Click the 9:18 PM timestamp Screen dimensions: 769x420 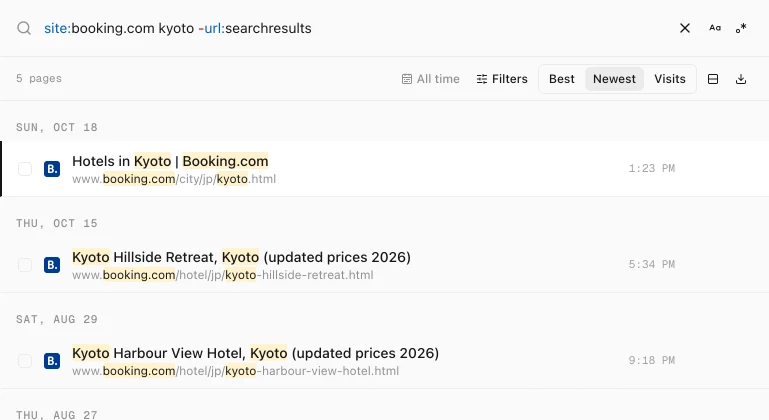[x=652, y=361]
